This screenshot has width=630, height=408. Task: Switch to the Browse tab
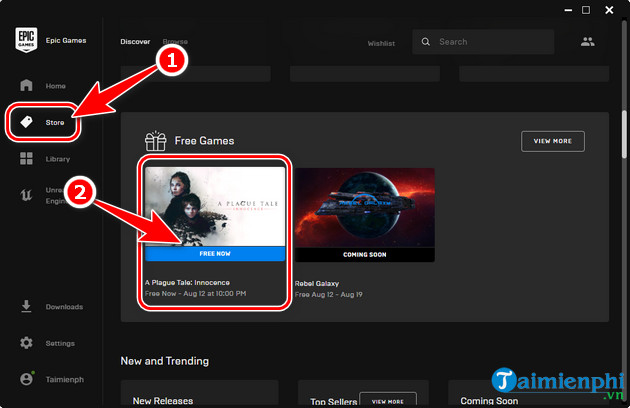tap(176, 42)
